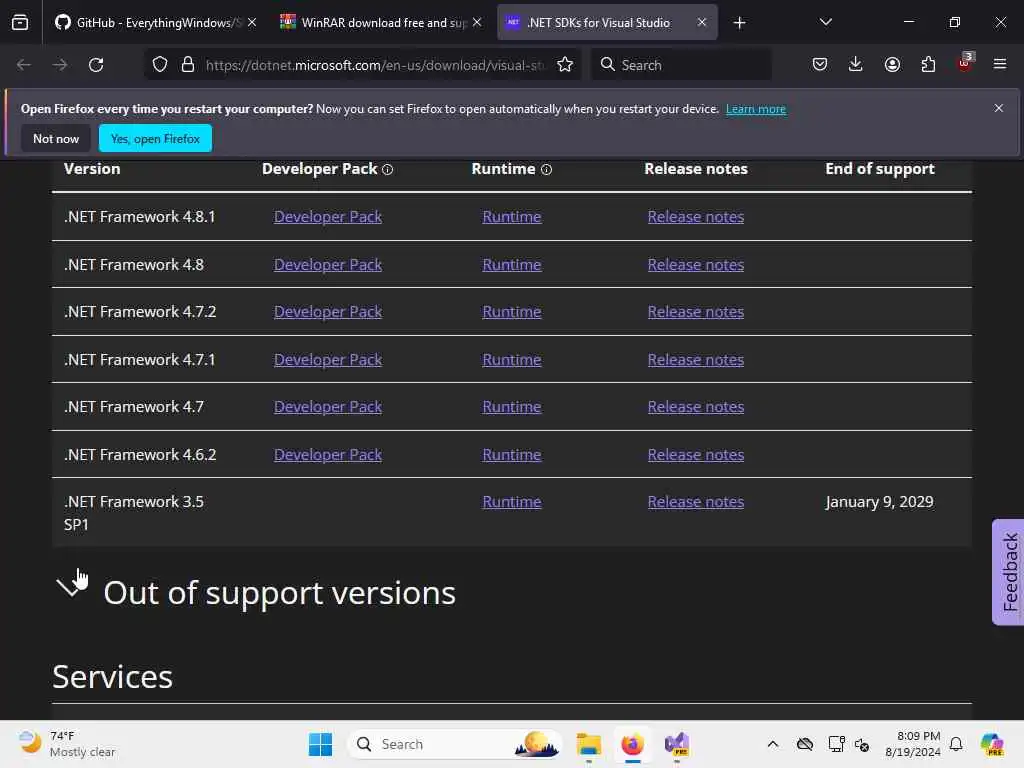Open Firefox taskbar icon
Viewport: 1024px width, 768px height.
point(632,744)
